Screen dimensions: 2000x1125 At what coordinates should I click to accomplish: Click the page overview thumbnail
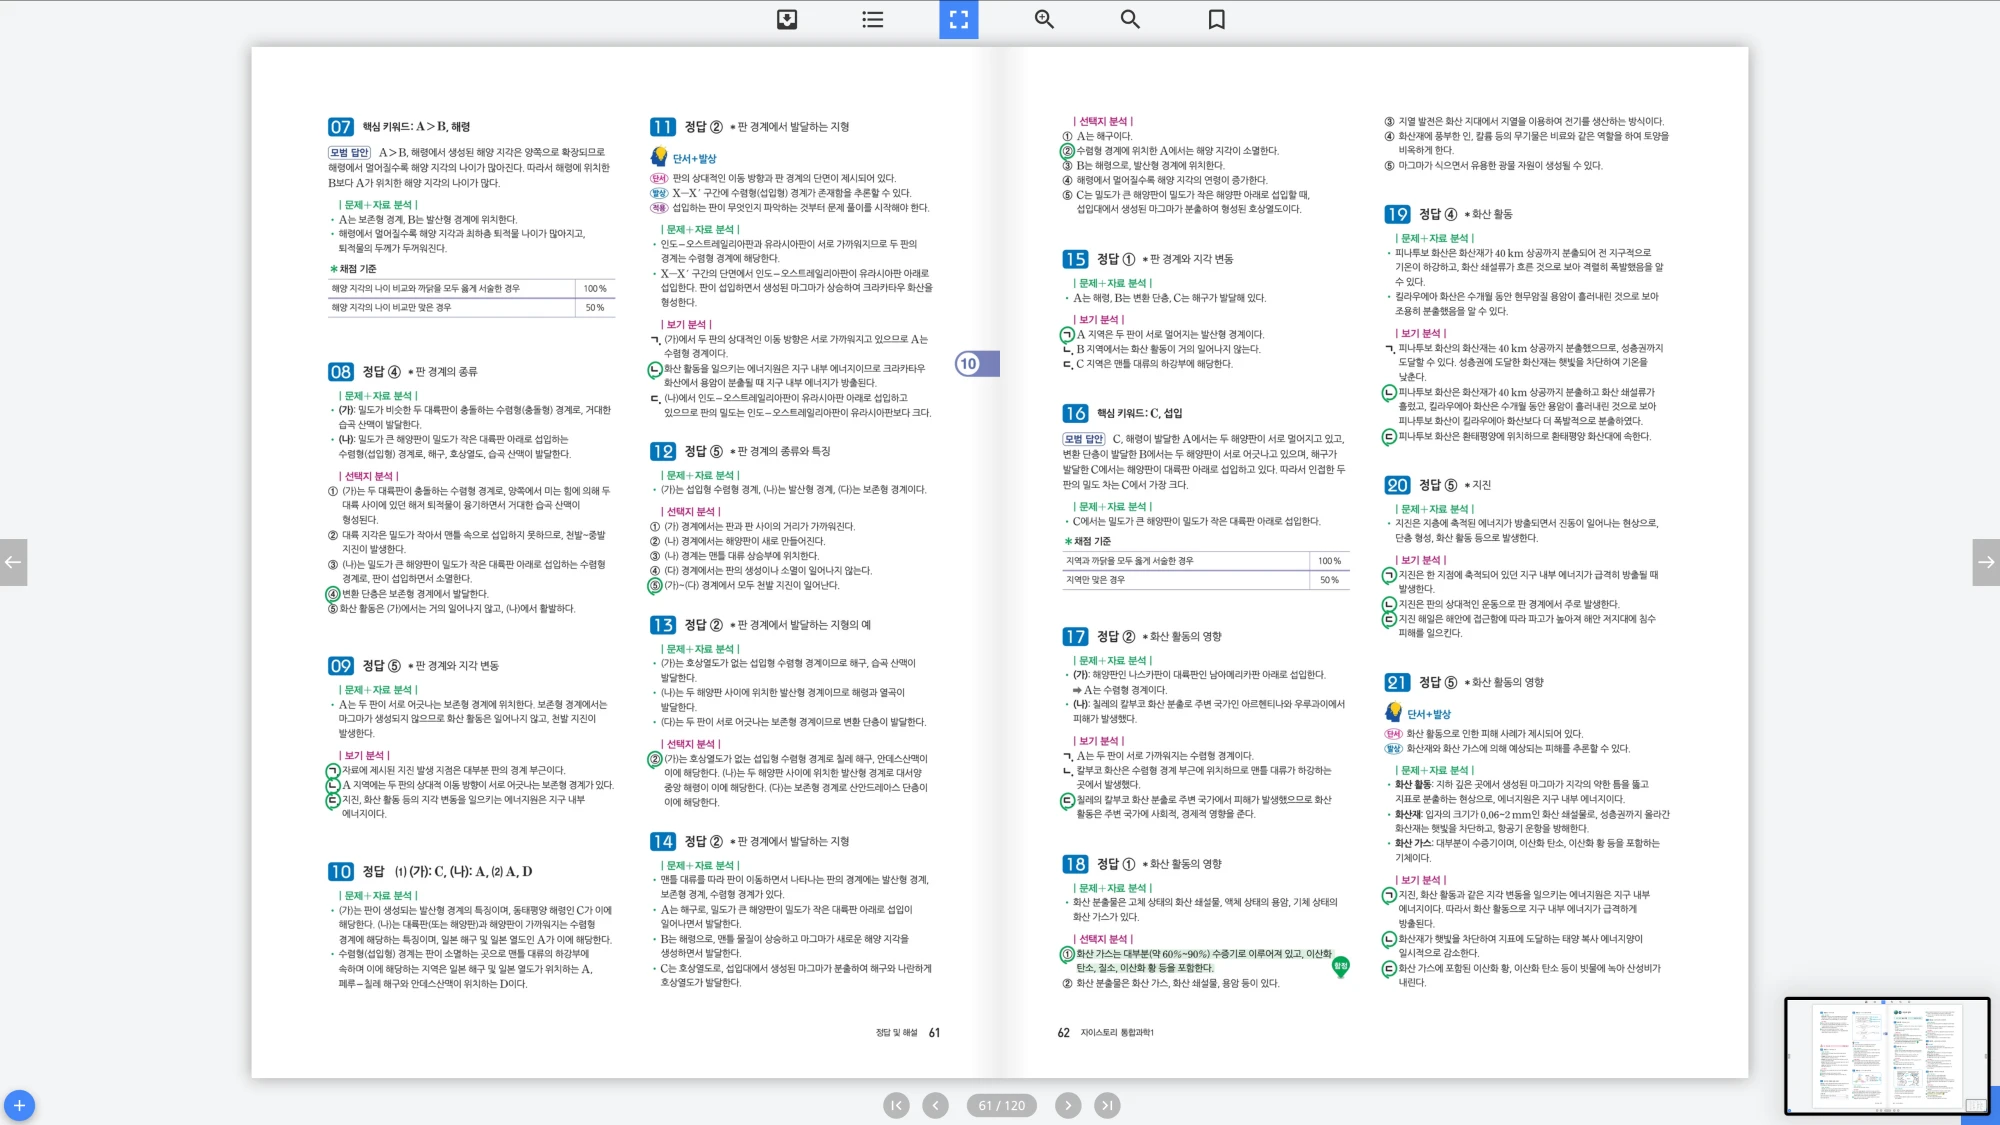point(1886,1055)
